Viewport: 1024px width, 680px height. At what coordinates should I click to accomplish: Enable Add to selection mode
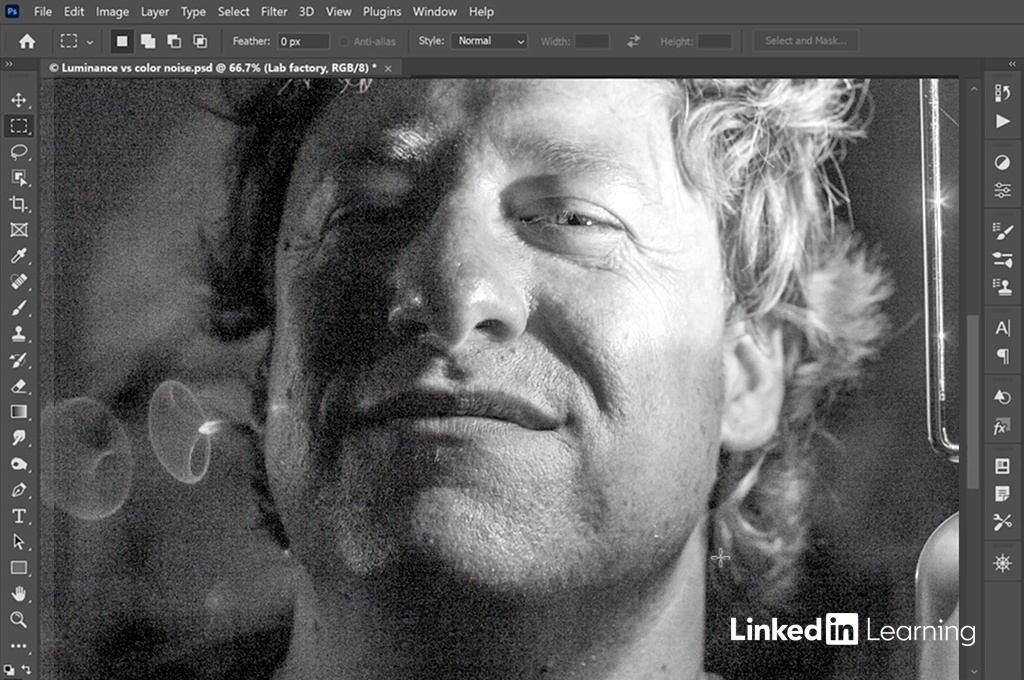(148, 41)
